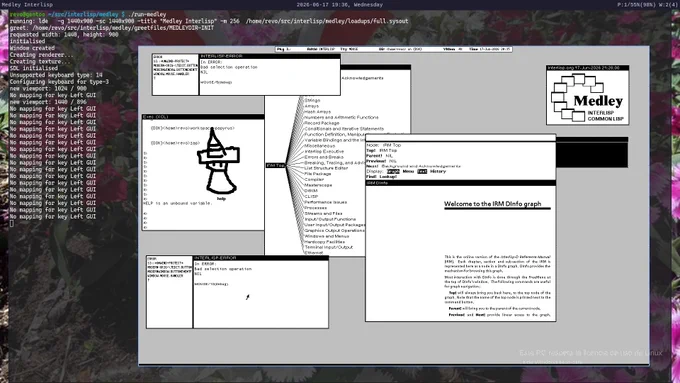Open Conditionals and Iterative Statements node
The width and height of the screenshot is (680, 383).
tap(344, 129)
